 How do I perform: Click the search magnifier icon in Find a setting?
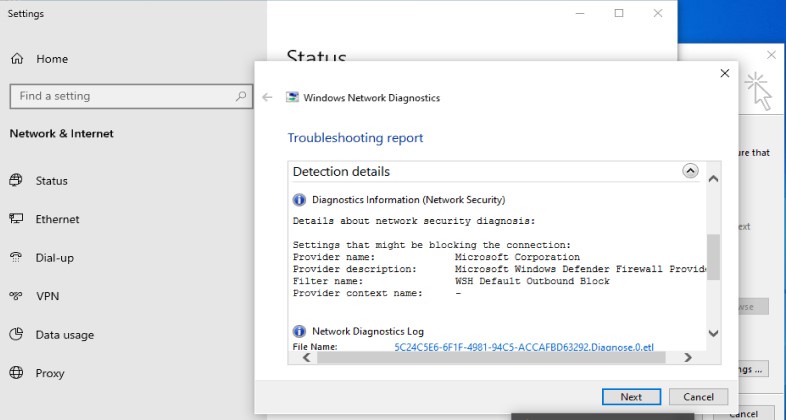241,96
